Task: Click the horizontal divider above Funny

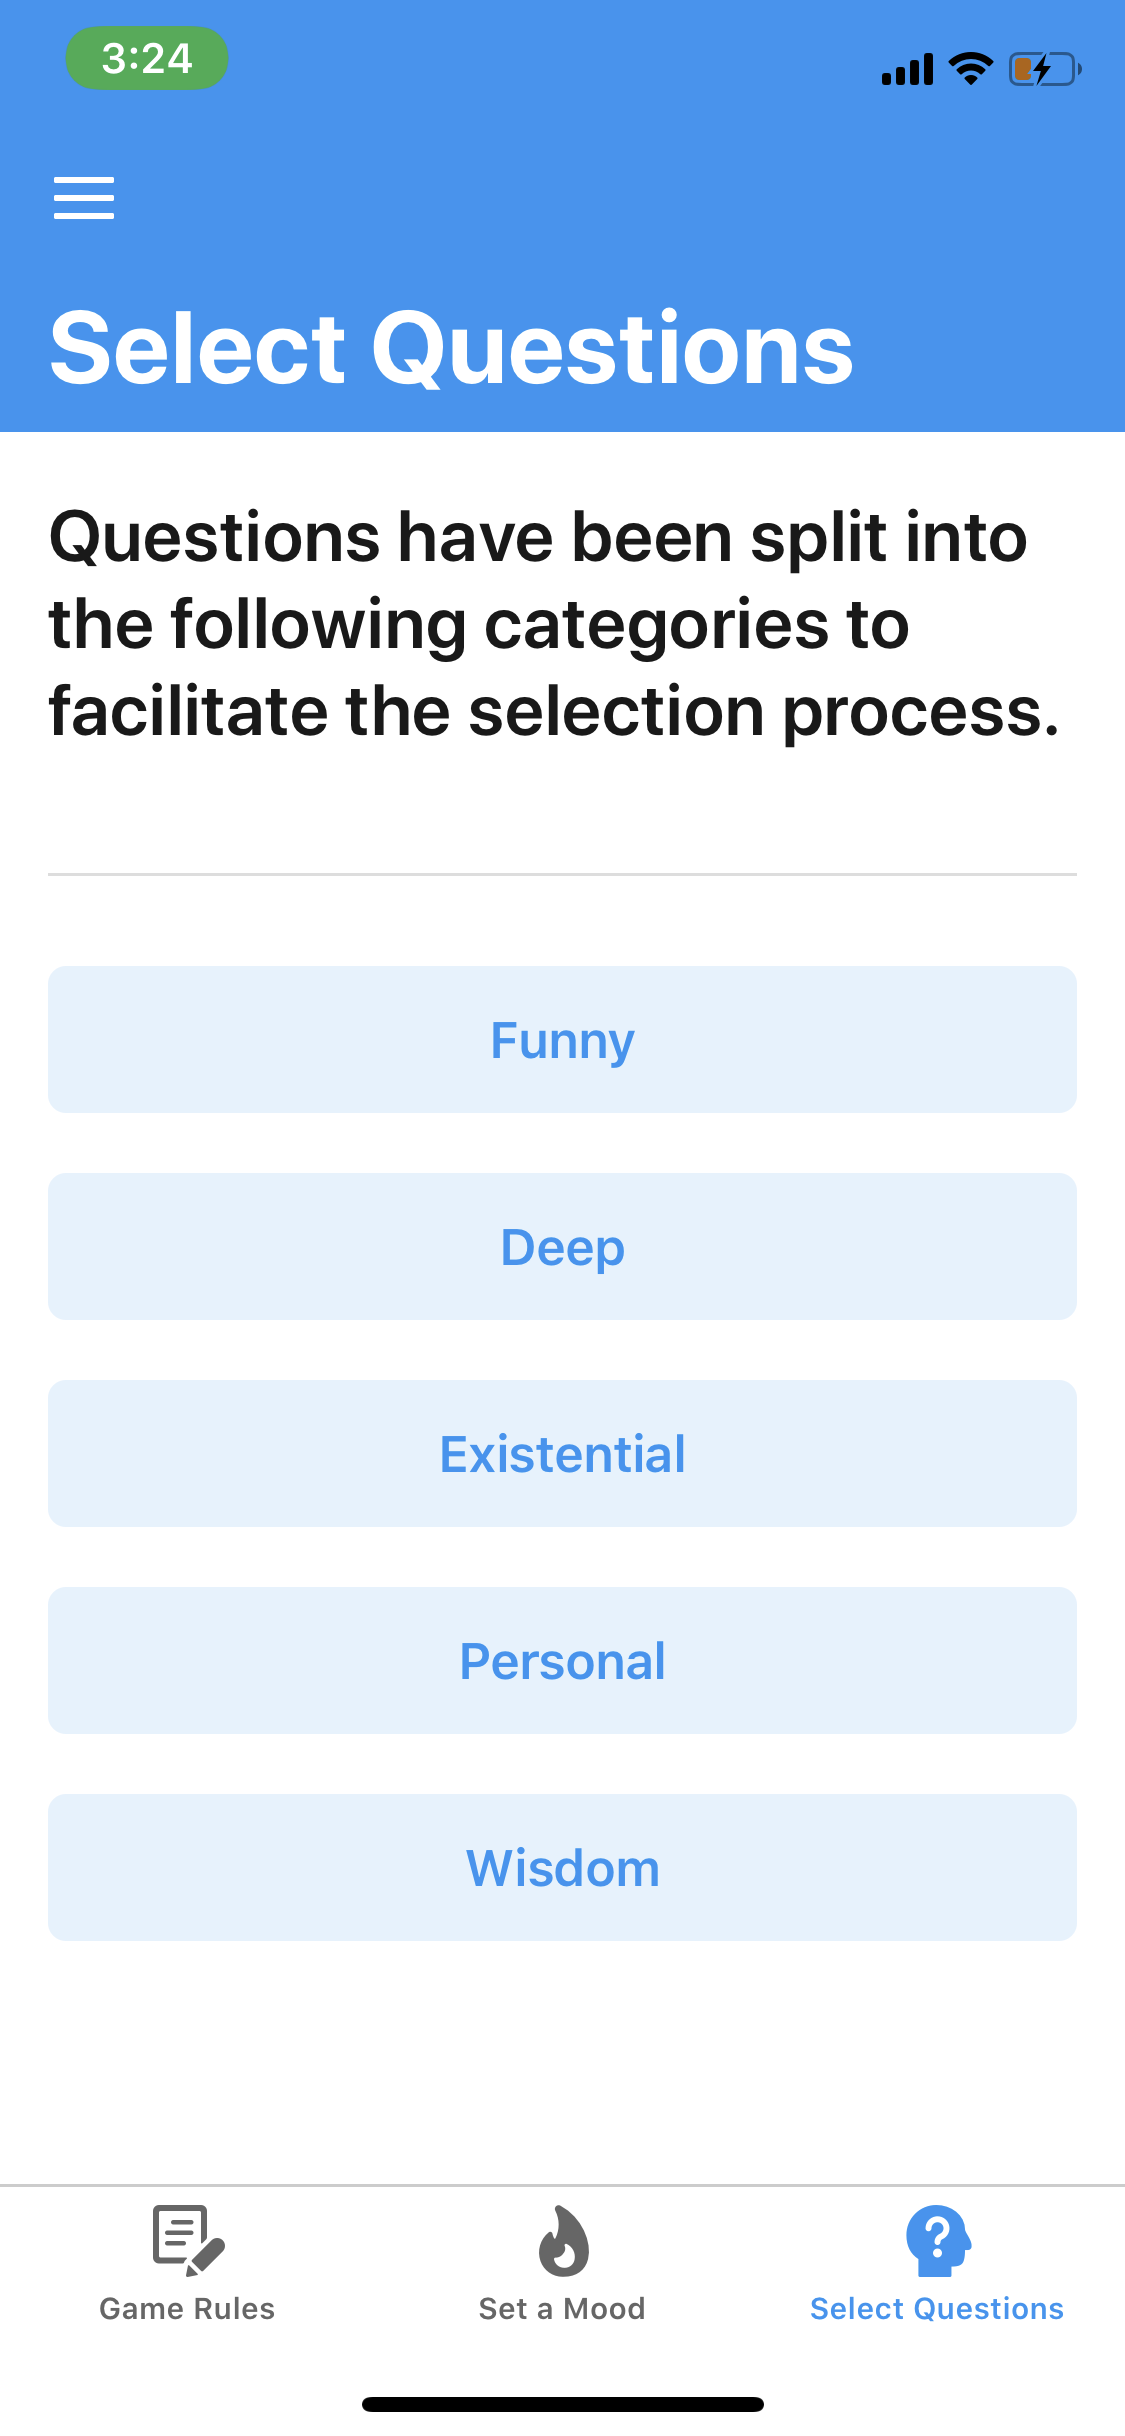Action: tap(562, 874)
